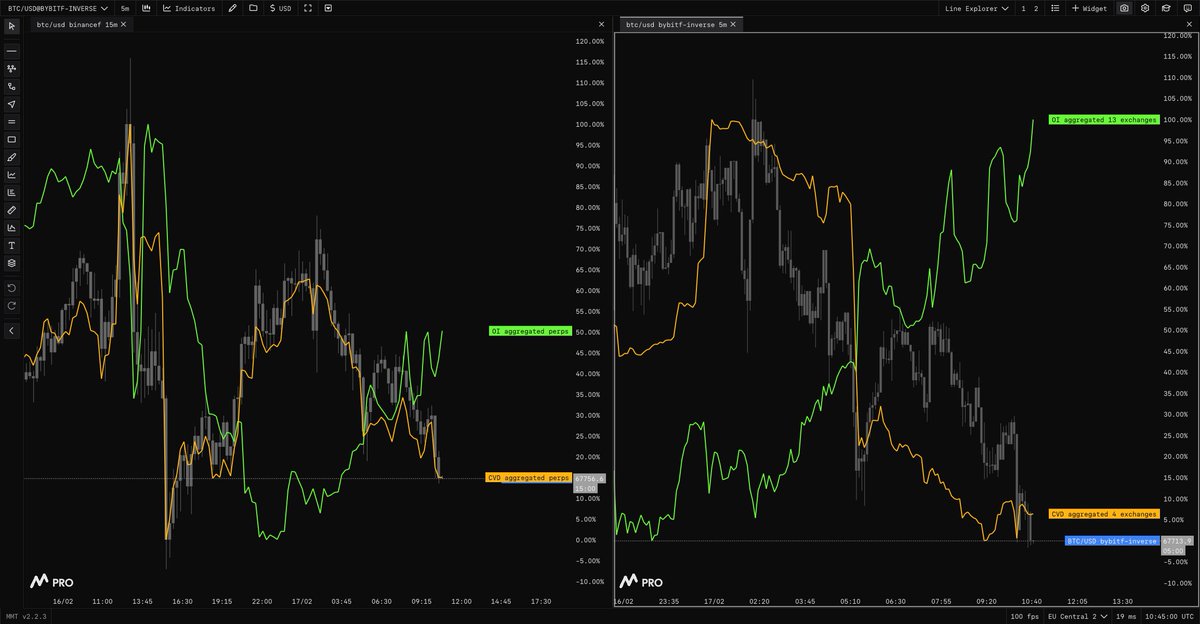Select the arrow pointer drawing tool
This screenshot has width=1200, height=624.
[12, 104]
